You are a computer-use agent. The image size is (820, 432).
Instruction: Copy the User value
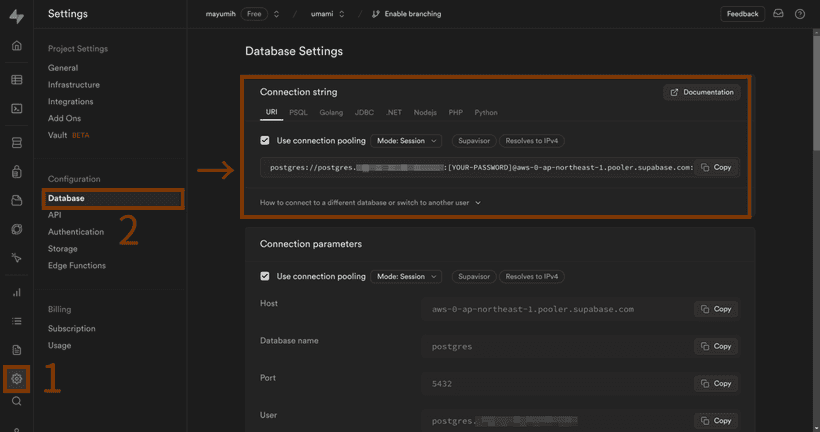click(x=716, y=420)
